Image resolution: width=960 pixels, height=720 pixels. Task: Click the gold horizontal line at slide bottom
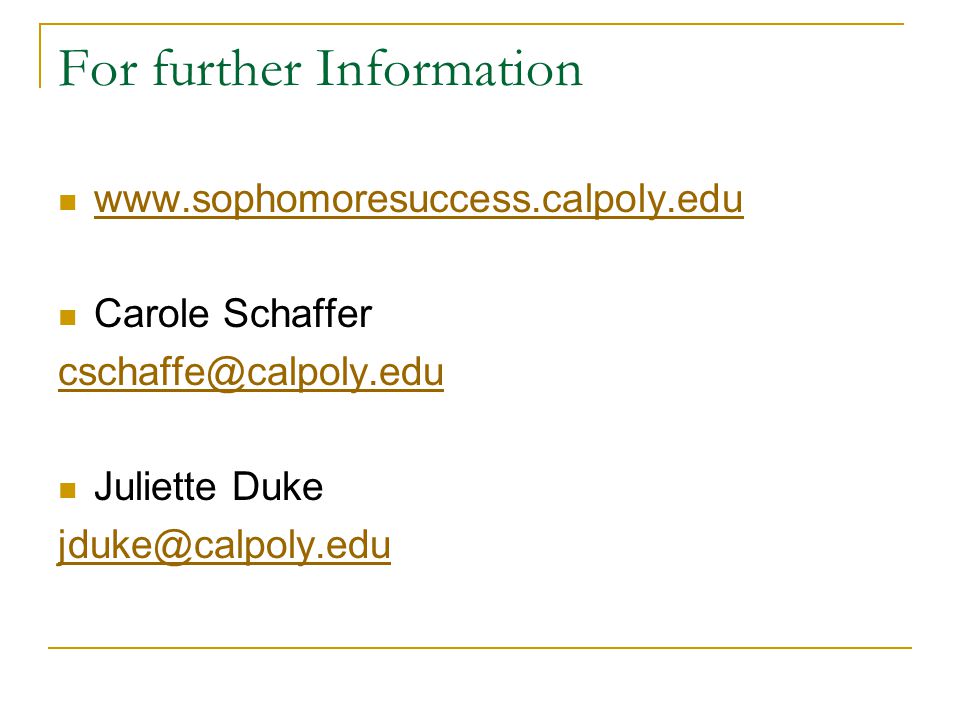(x=480, y=647)
